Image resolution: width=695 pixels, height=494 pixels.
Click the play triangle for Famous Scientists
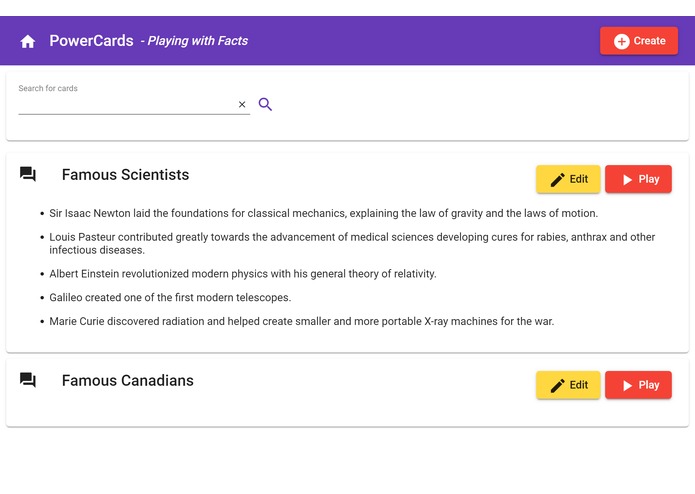coord(627,179)
